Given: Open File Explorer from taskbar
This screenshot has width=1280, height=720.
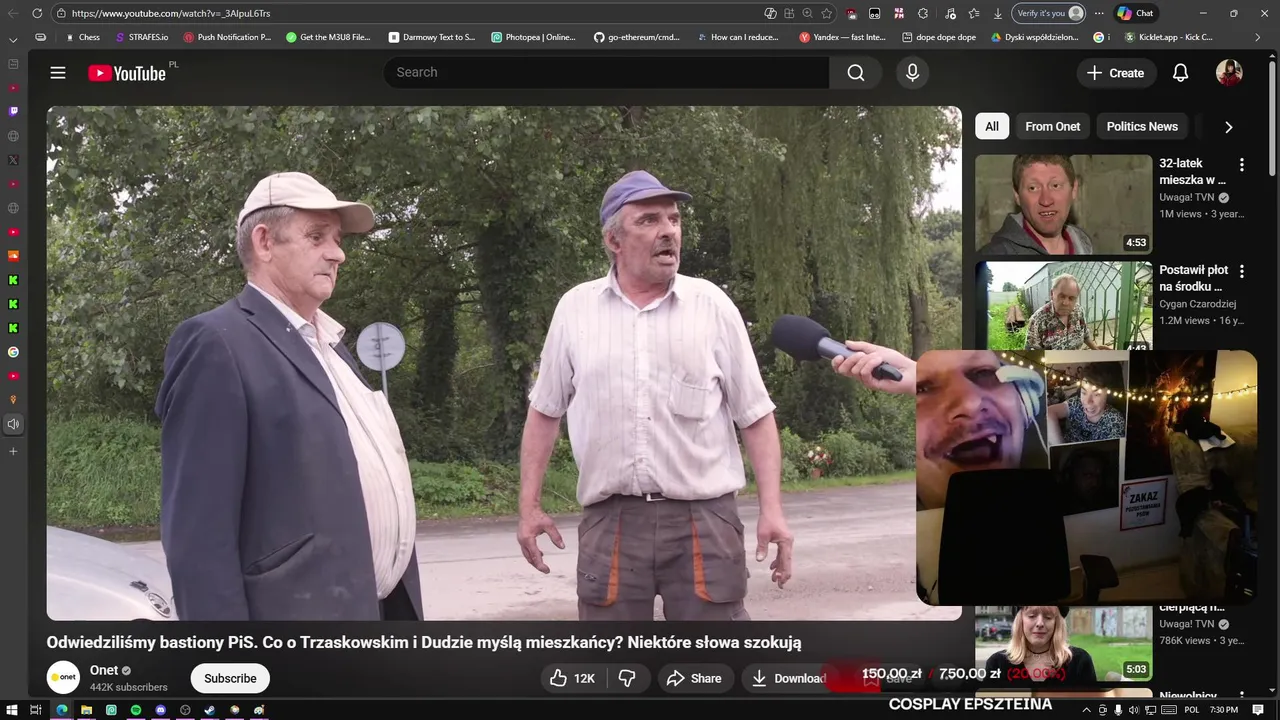Looking at the screenshot, I should point(86,710).
